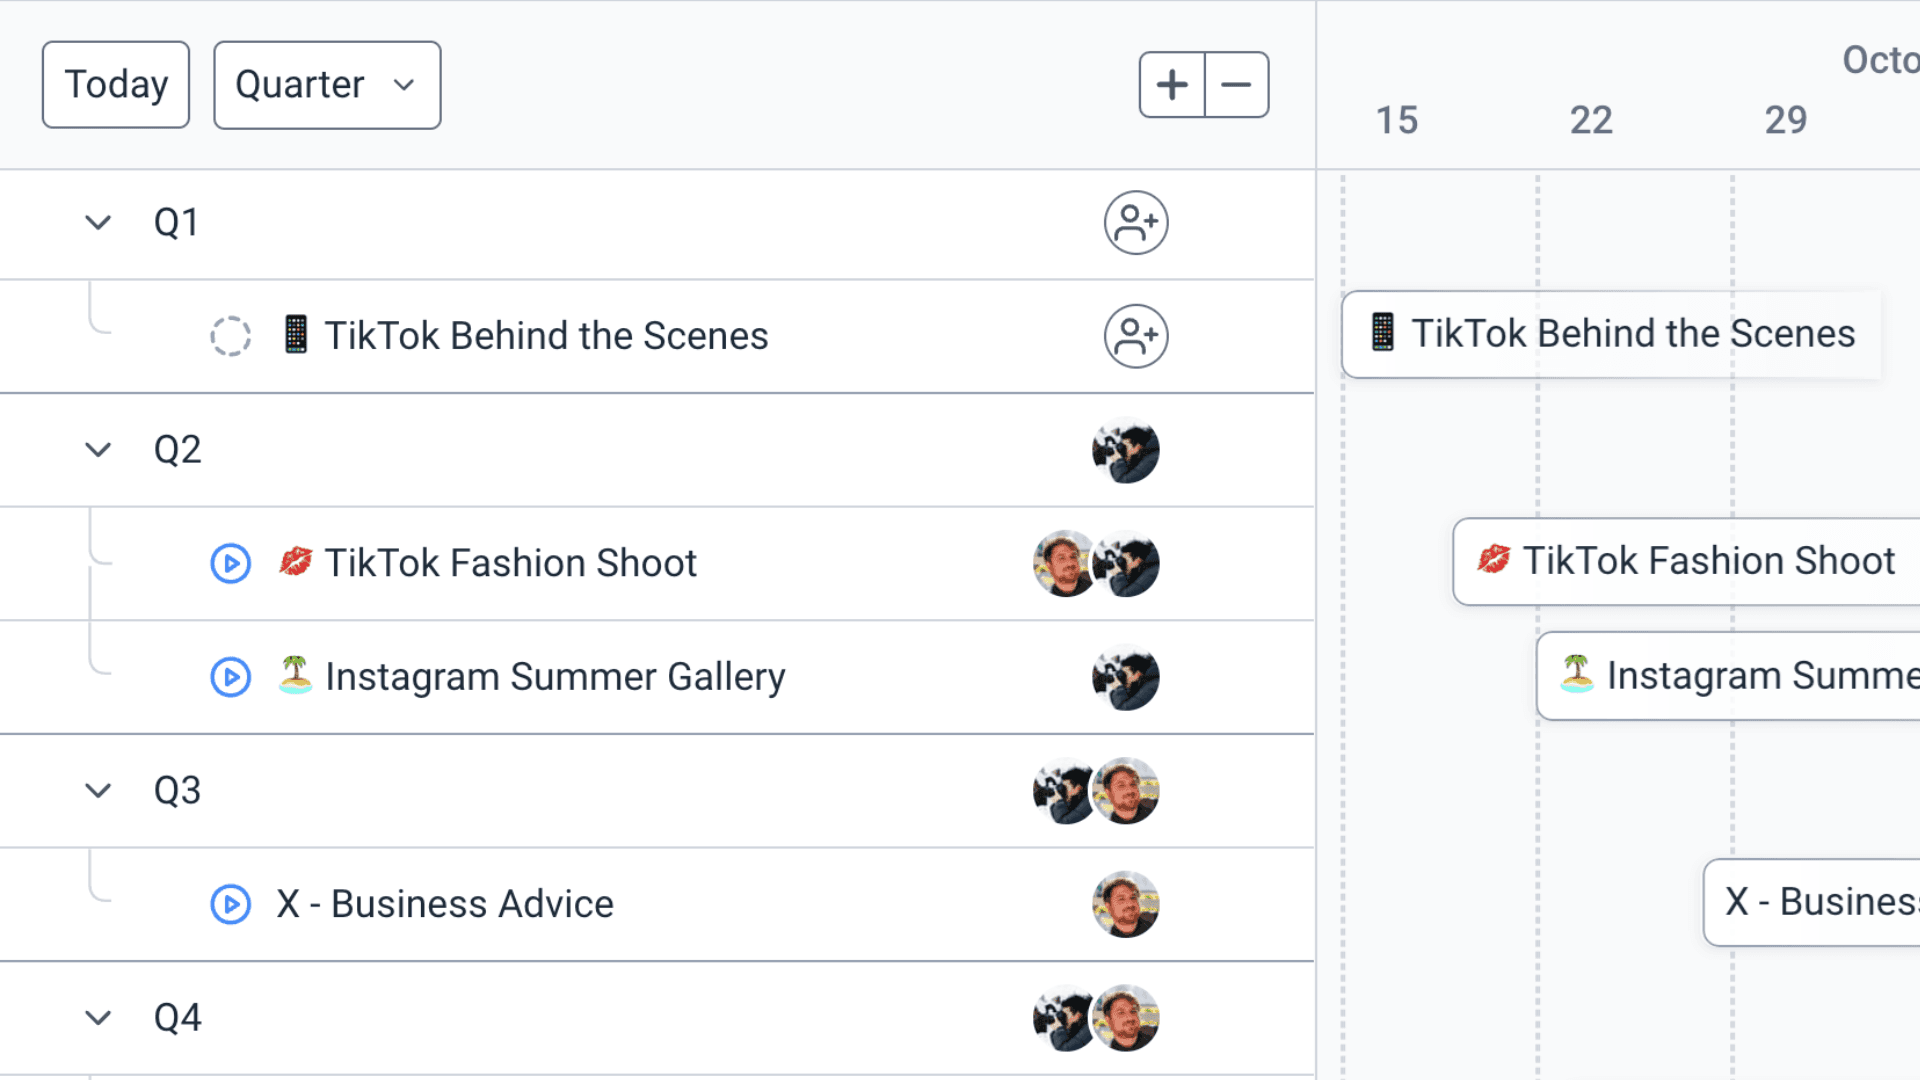This screenshot has height=1080, width=1920.
Task: Open TikTok Fashion Shoot task in list
Action: (x=510, y=563)
